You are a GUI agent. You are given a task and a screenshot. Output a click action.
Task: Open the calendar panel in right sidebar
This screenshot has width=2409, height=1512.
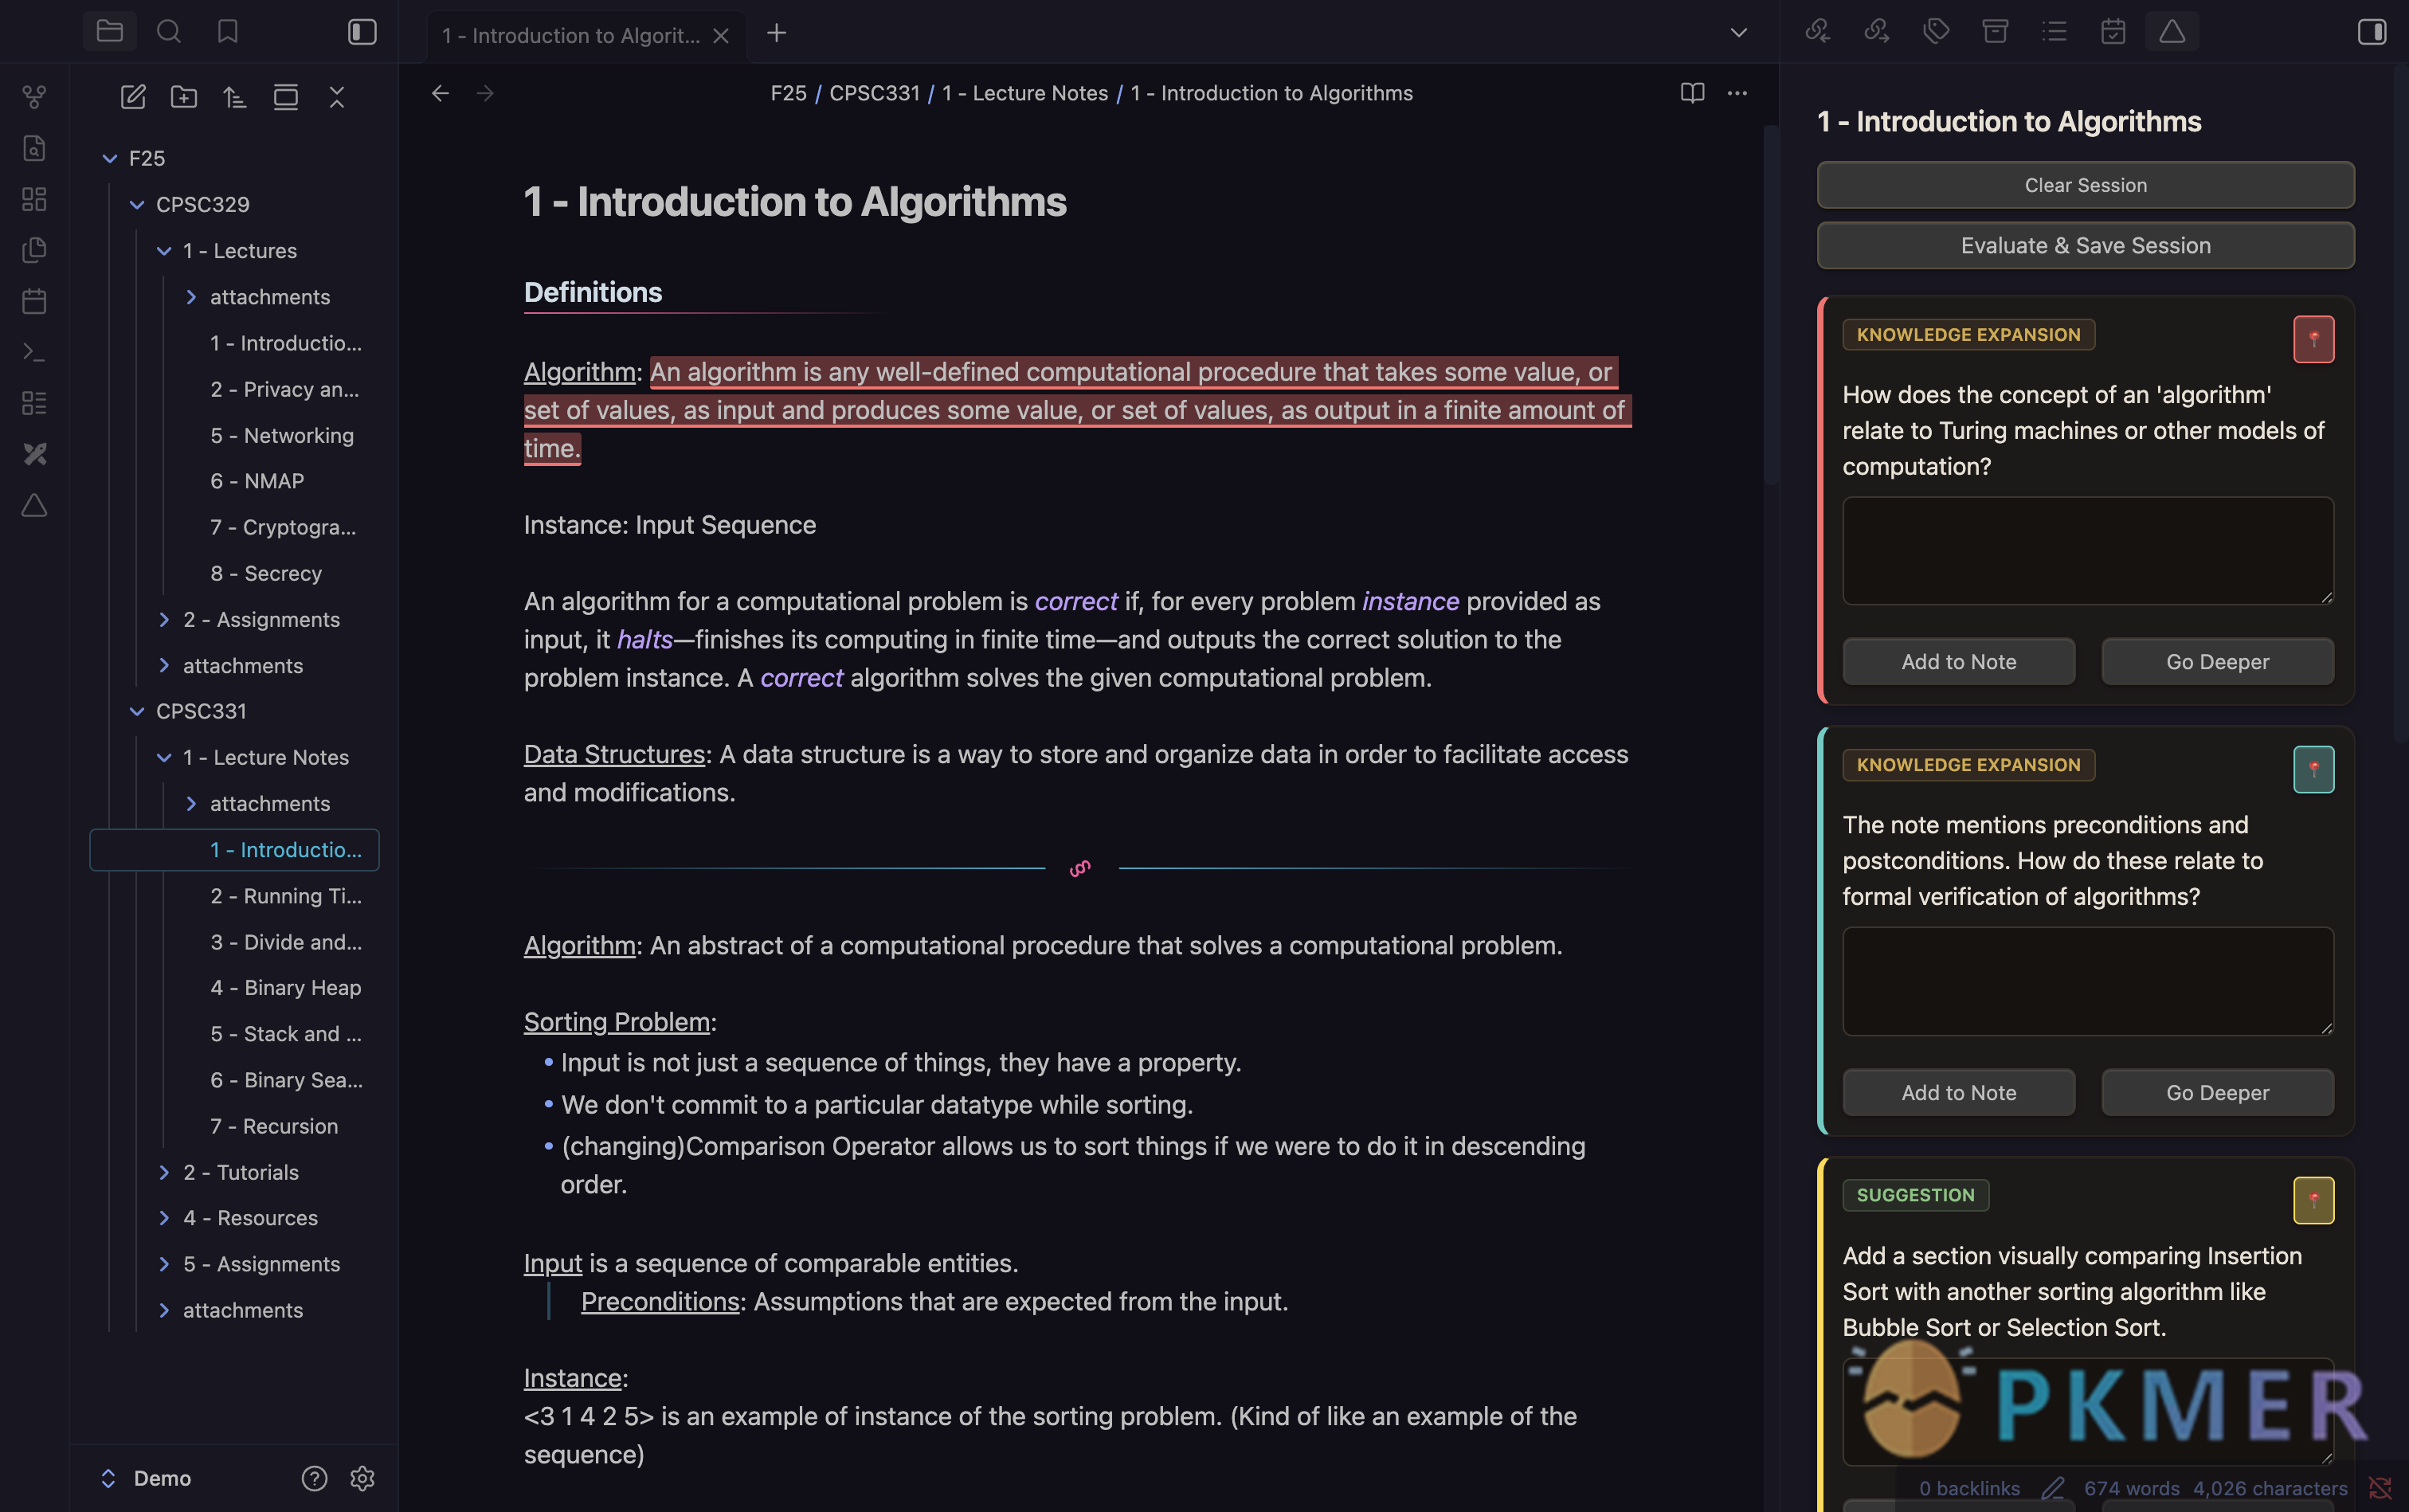click(x=2113, y=32)
